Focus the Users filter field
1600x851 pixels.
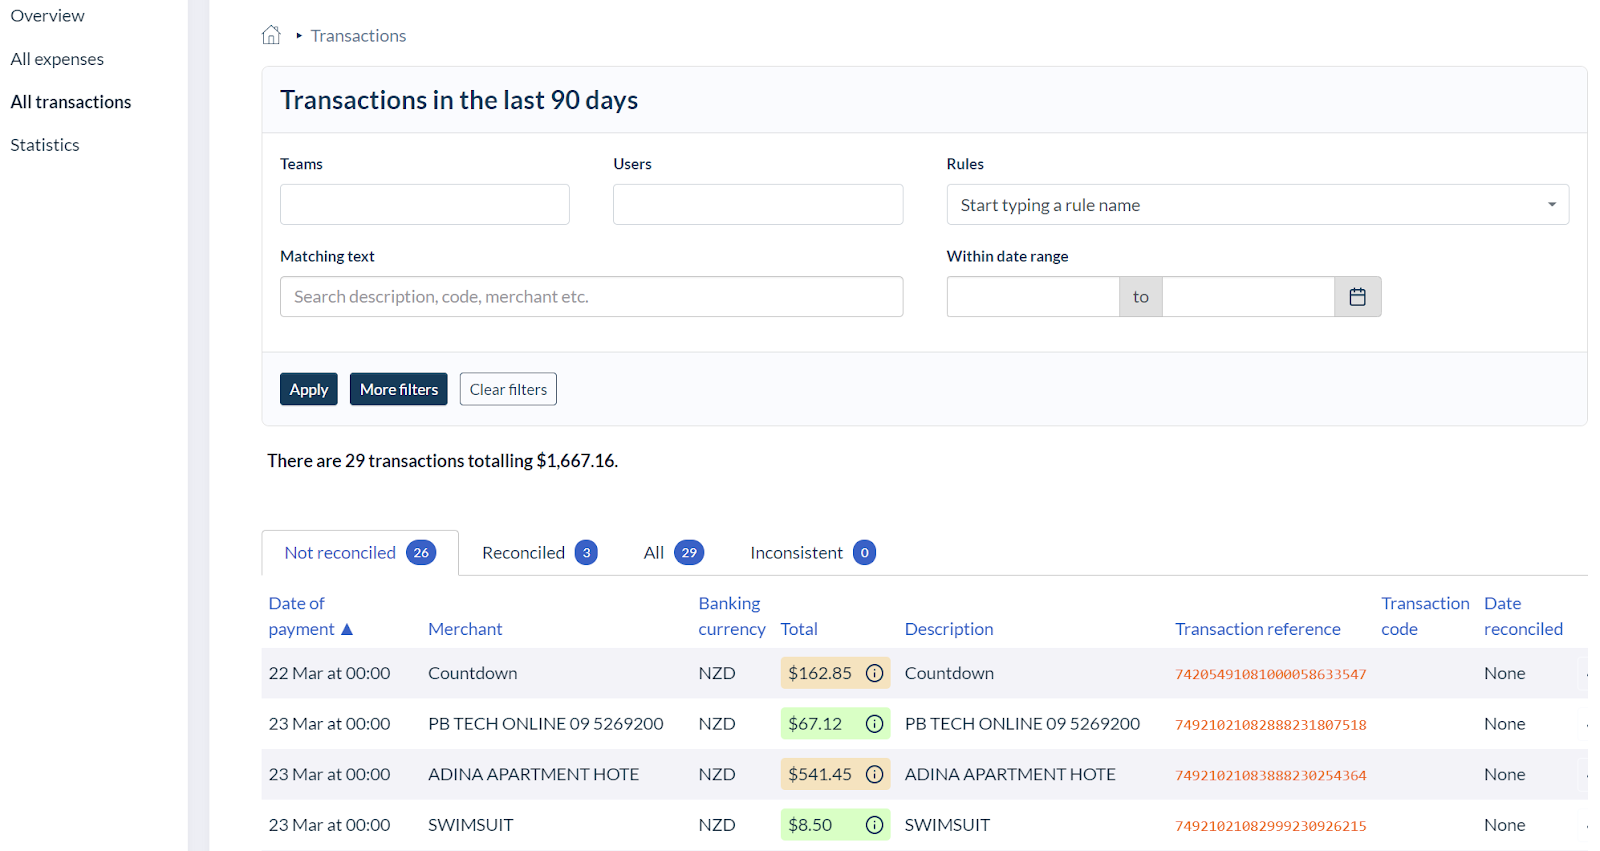pyautogui.click(x=758, y=205)
